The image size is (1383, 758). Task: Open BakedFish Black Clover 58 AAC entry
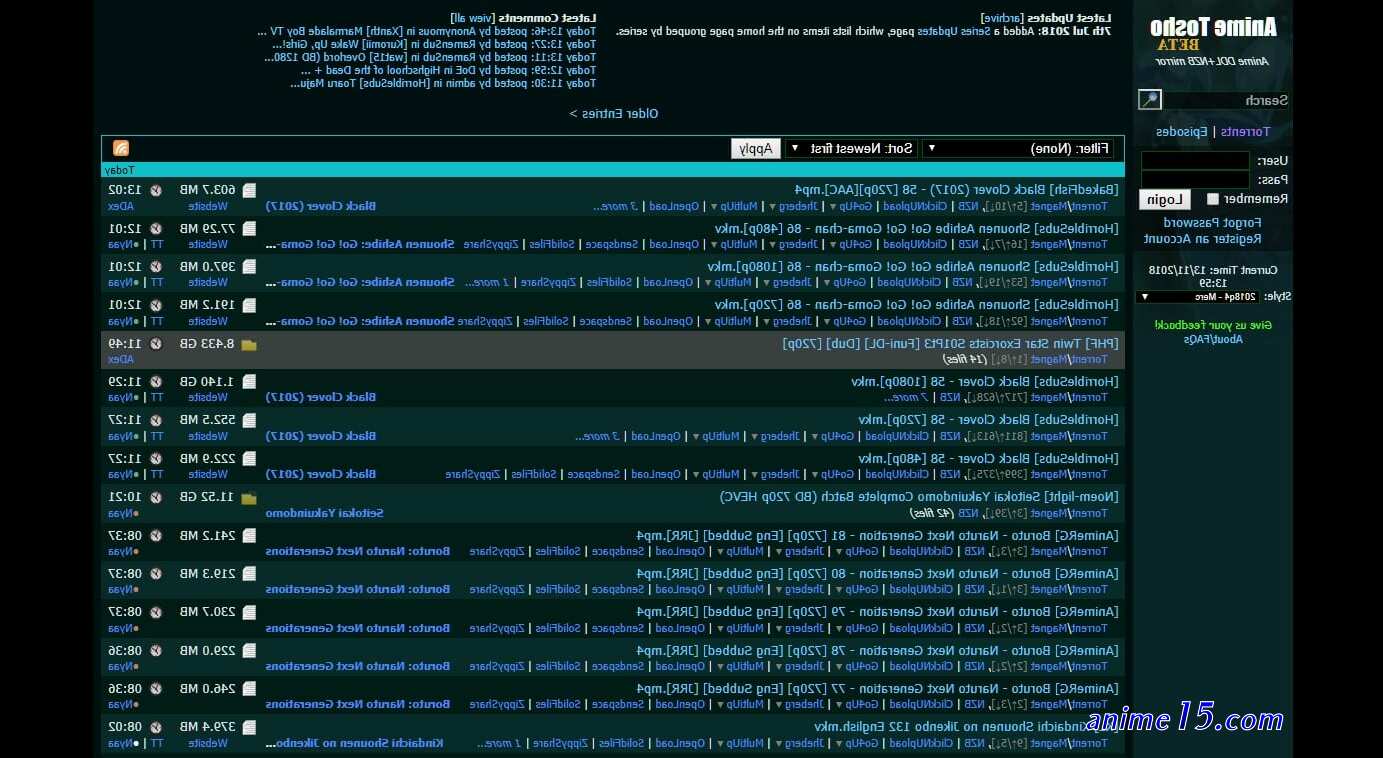pyautogui.click(x=957, y=190)
